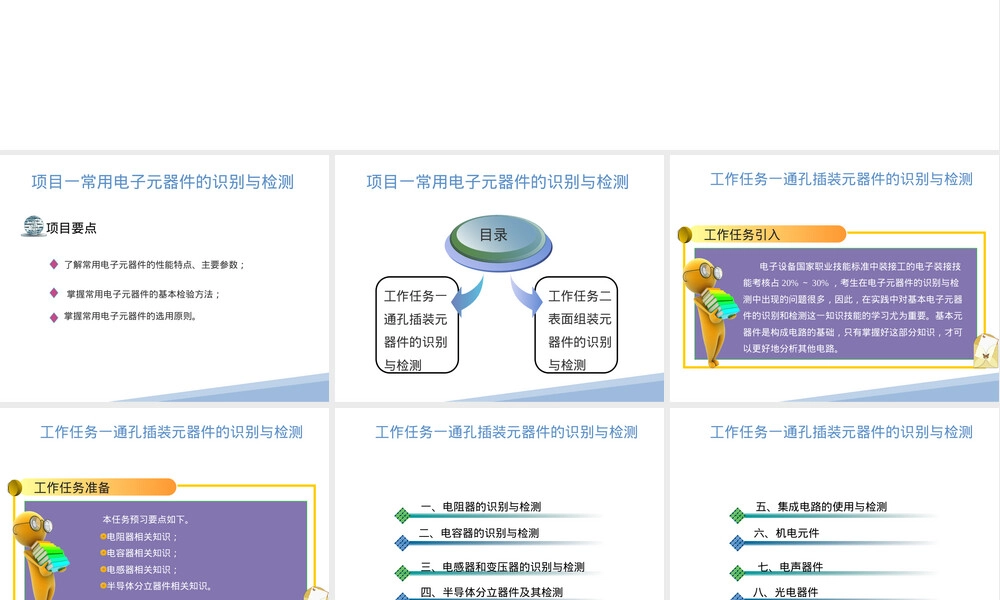Click the slide title above the 目录 diagram

click(x=497, y=182)
